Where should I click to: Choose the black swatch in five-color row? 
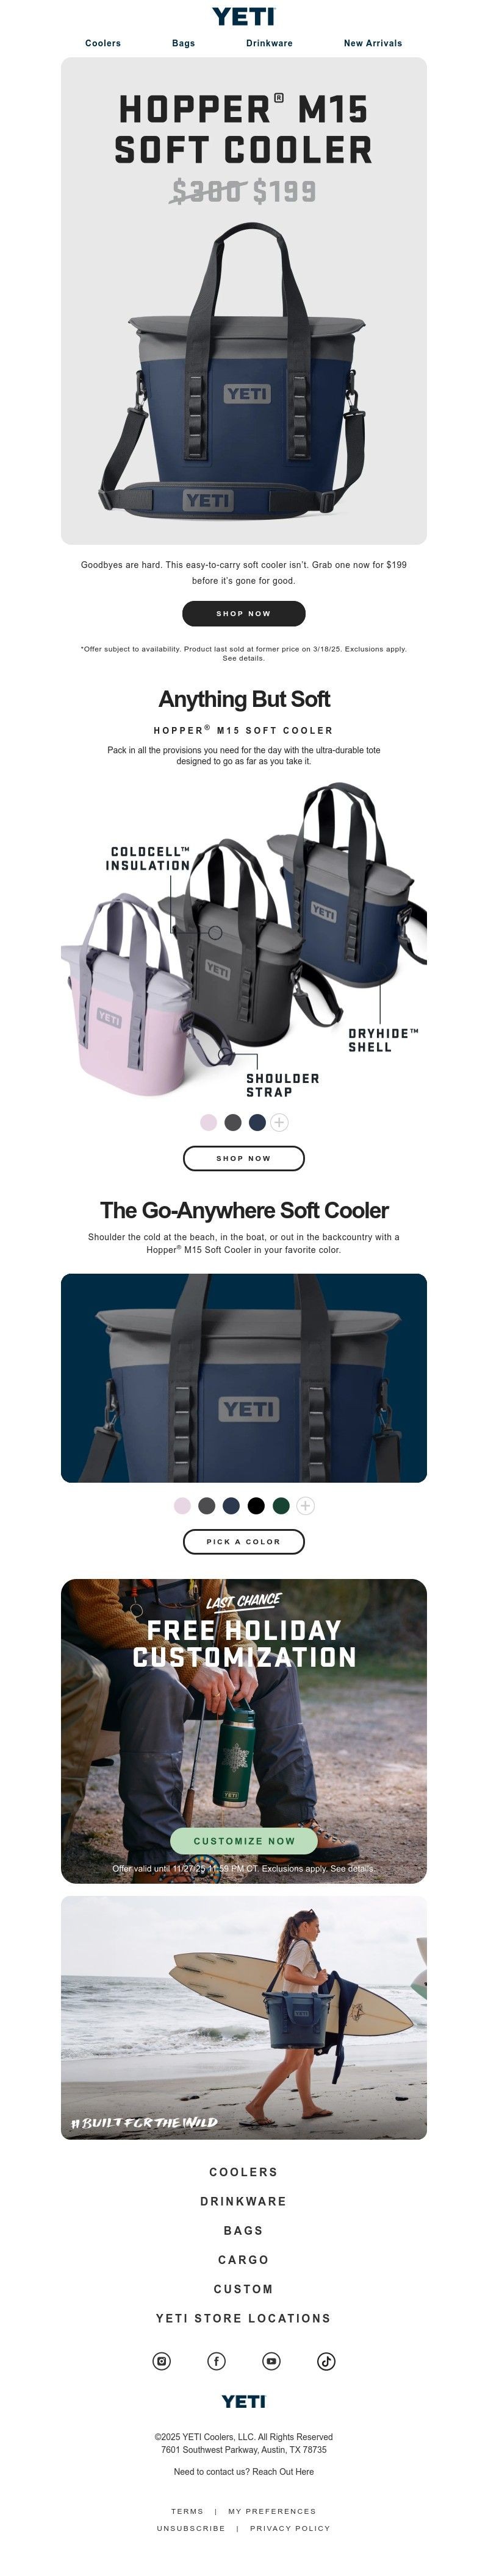coord(256,1506)
